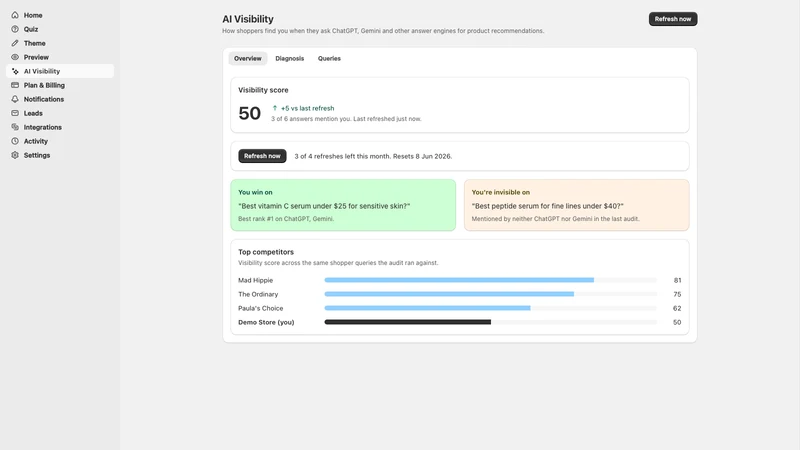
Task: Click '+5 vs last refresh' text
Action: (308, 108)
